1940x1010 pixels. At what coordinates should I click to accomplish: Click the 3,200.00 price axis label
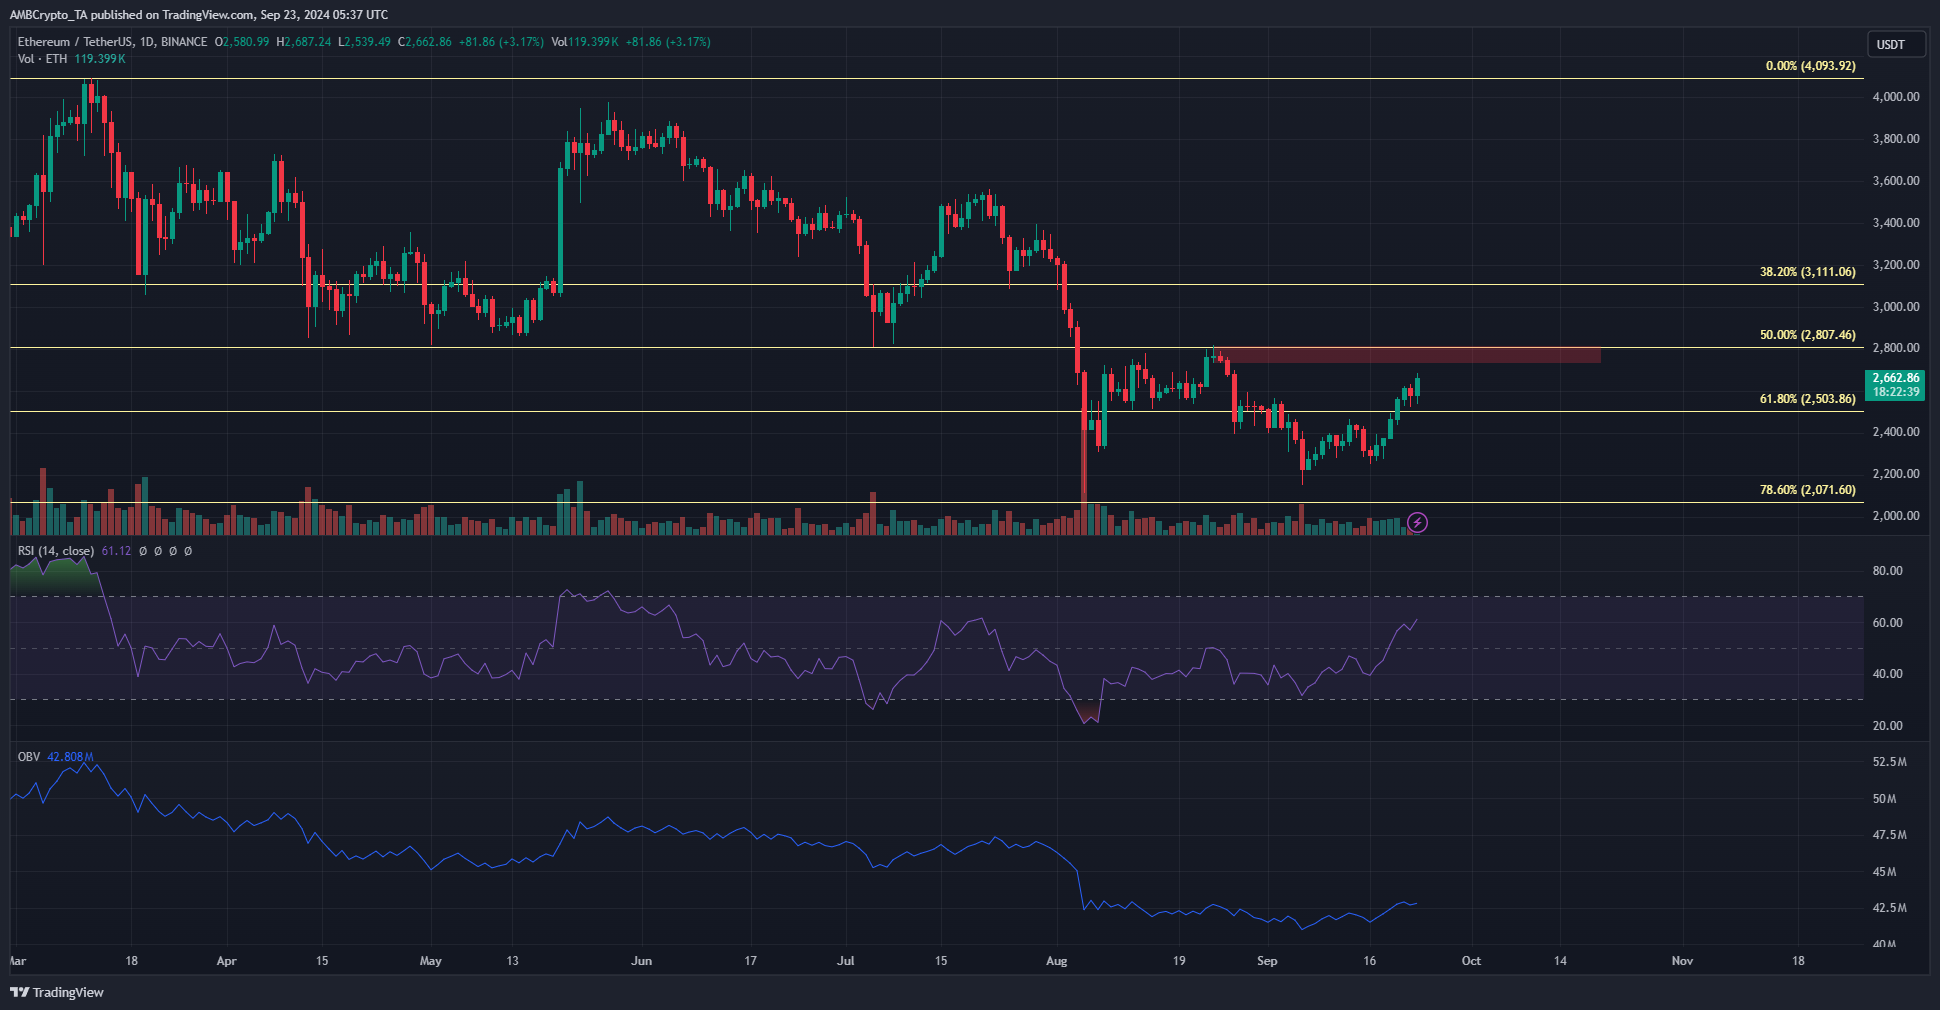click(x=1895, y=265)
